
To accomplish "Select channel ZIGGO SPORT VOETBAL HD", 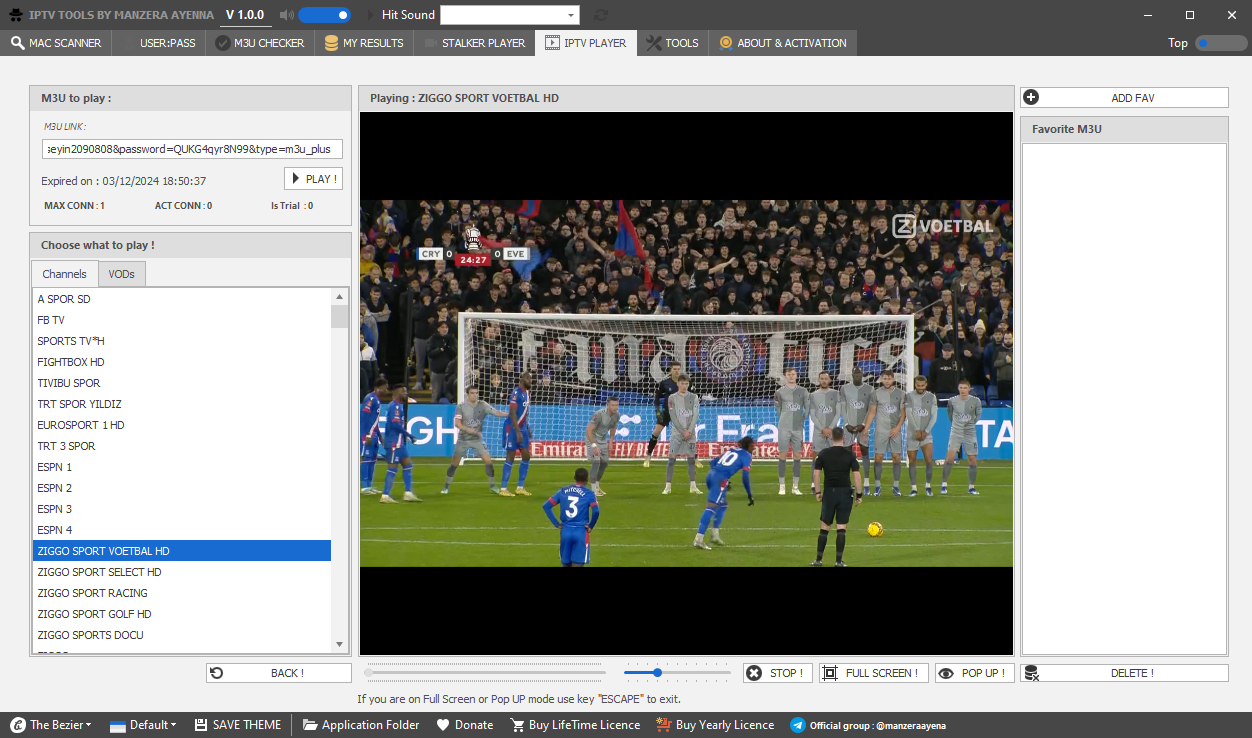I will (182, 551).
